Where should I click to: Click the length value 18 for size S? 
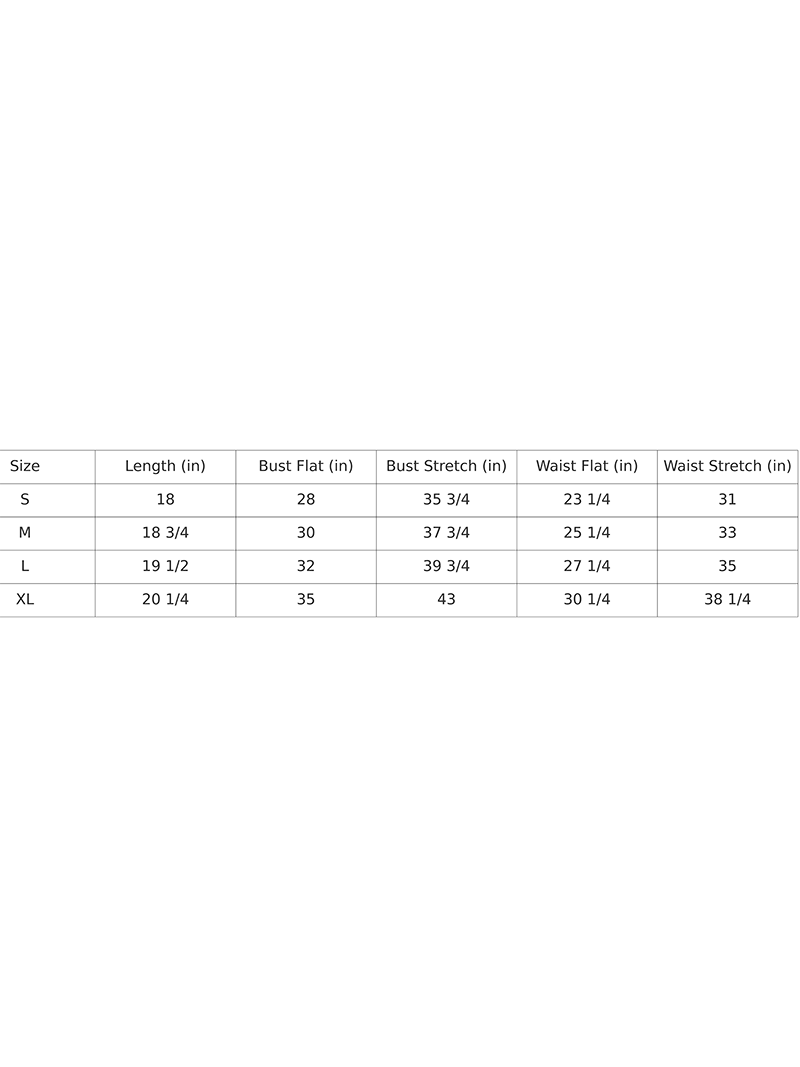165,499
